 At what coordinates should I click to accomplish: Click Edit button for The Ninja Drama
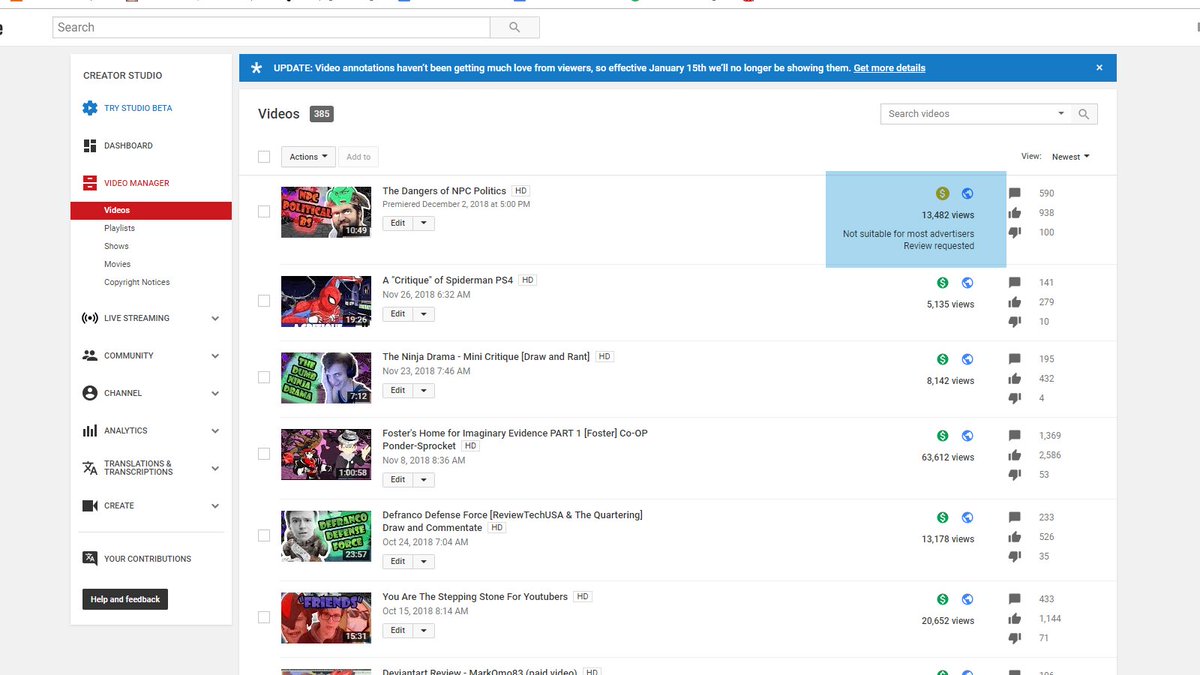point(398,391)
